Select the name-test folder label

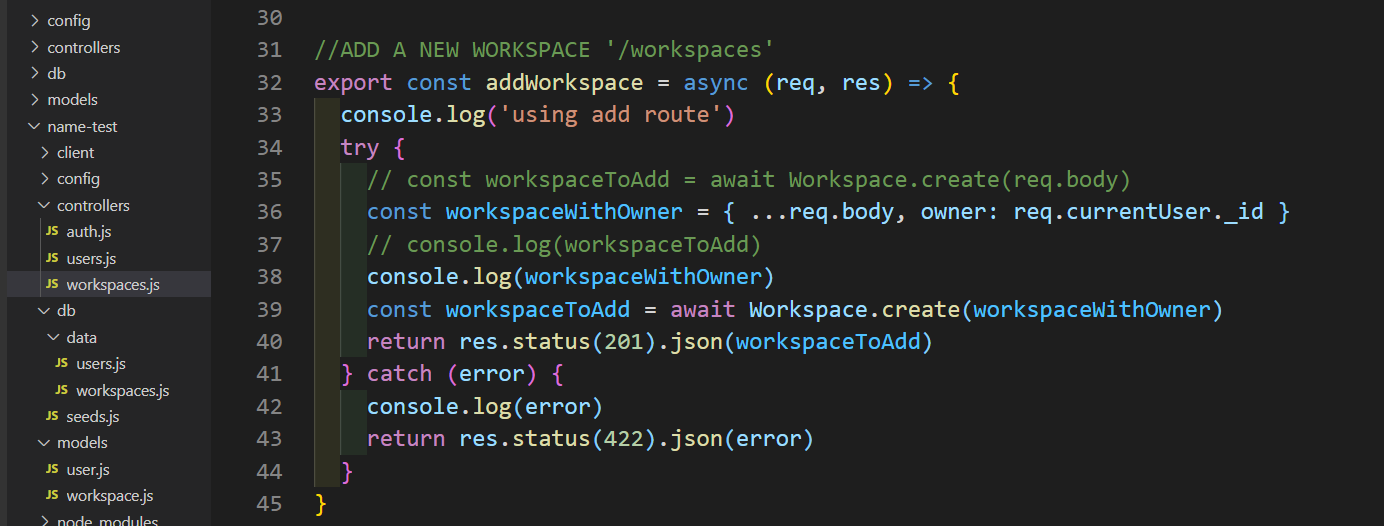tap(82, 127)
